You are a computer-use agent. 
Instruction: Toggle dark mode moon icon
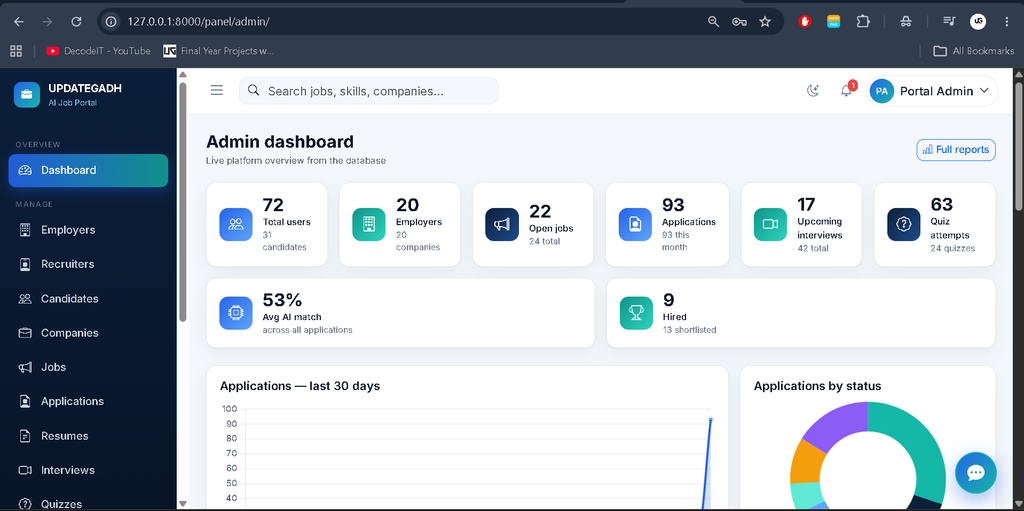coord(812,91)
